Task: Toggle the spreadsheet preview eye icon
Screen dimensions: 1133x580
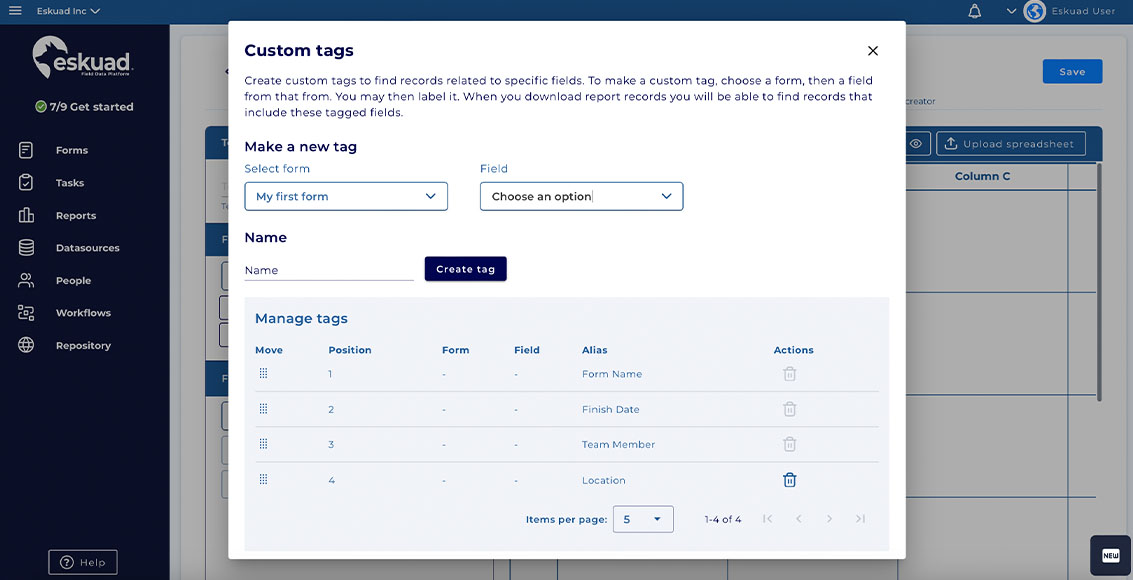Action: (x=915, y=143)
